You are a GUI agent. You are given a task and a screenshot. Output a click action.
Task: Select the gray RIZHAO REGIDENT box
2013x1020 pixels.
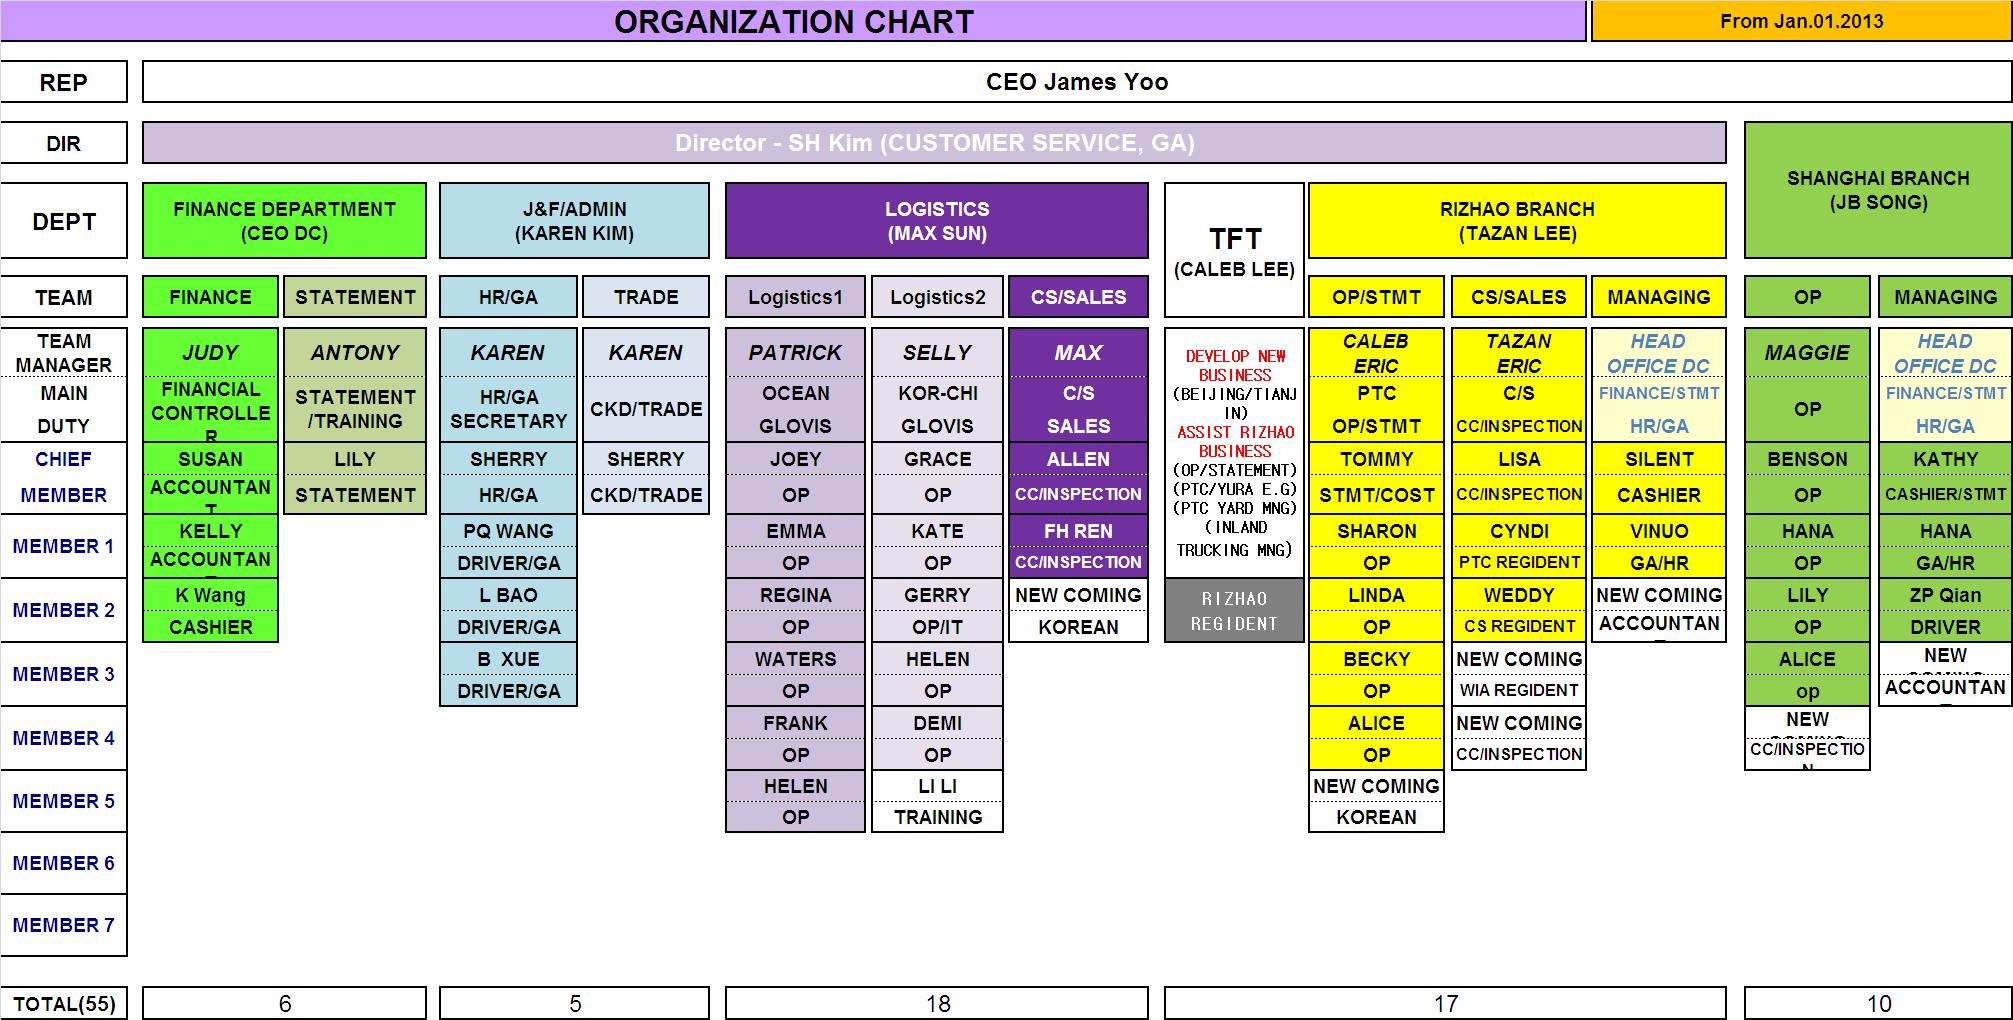(x=1234, y=611)
